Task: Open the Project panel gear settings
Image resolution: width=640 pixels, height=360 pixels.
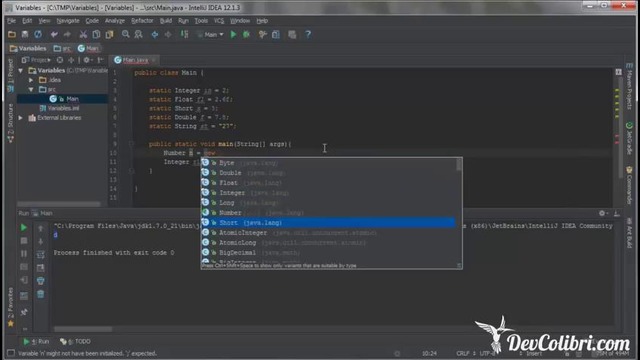Action: (x=87, y=60)
